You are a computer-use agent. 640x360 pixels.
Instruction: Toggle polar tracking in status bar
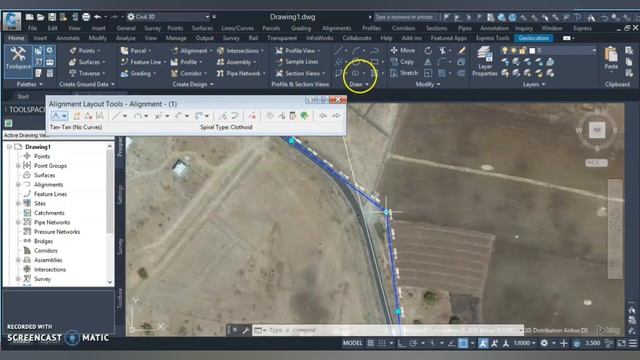click(413, 343)
